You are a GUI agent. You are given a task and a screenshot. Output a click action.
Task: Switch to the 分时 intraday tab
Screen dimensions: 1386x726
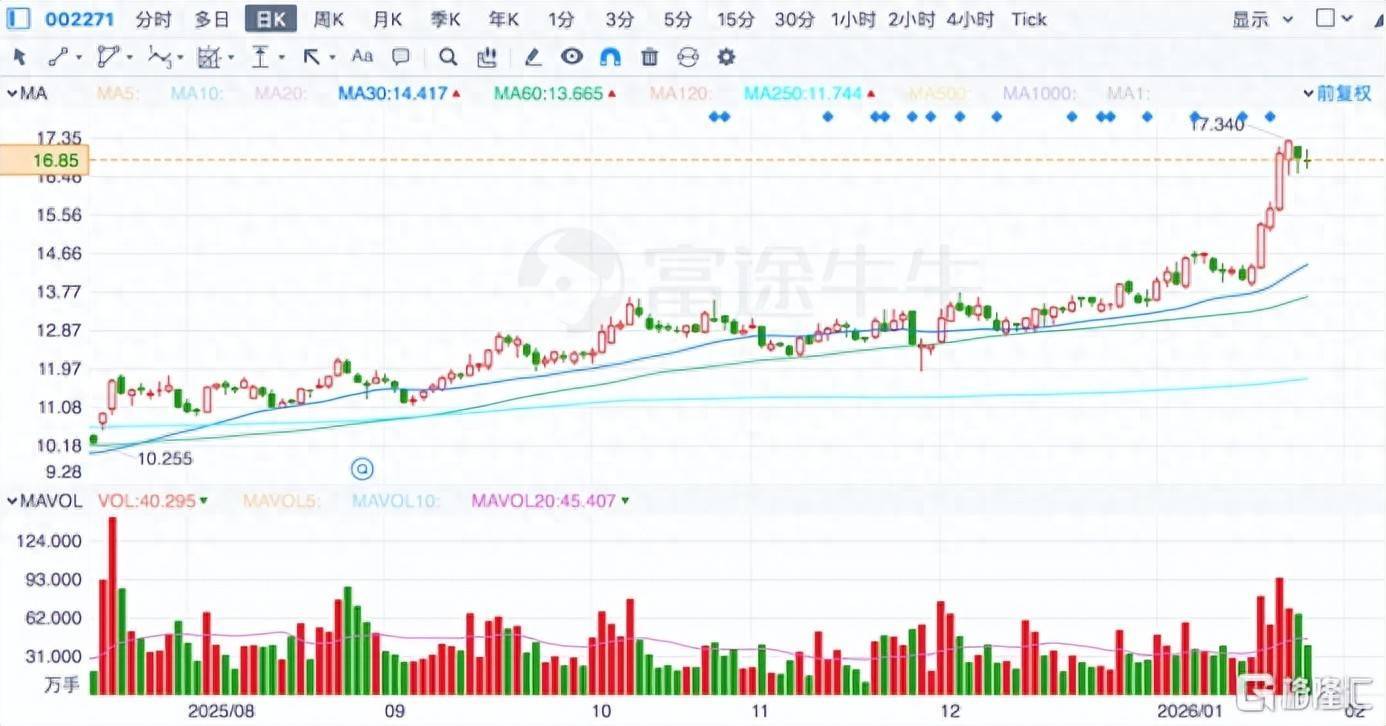point(153,19)
